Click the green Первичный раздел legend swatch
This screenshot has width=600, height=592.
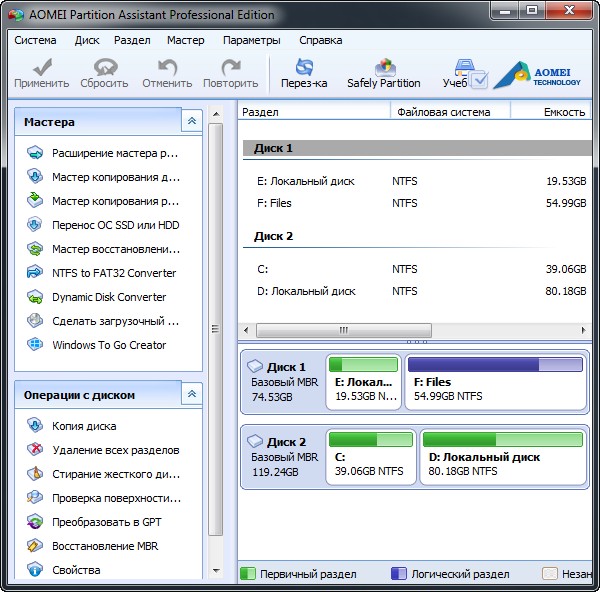pos(247,574)
